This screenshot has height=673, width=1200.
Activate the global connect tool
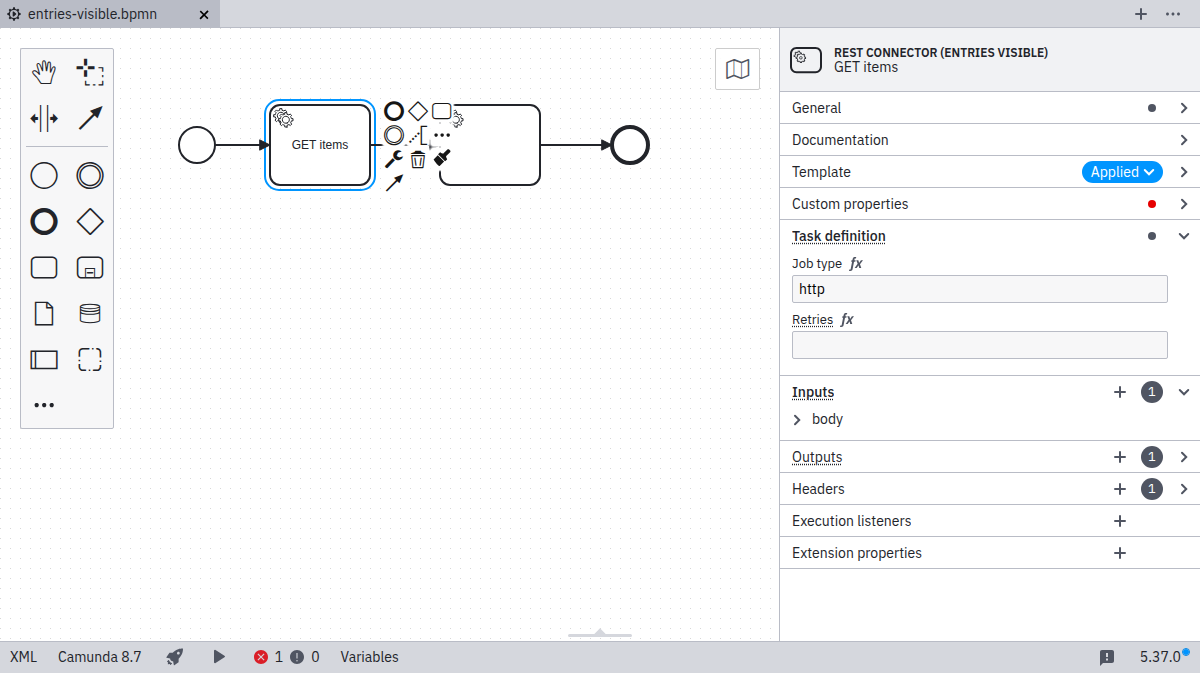tap(89, 118)
